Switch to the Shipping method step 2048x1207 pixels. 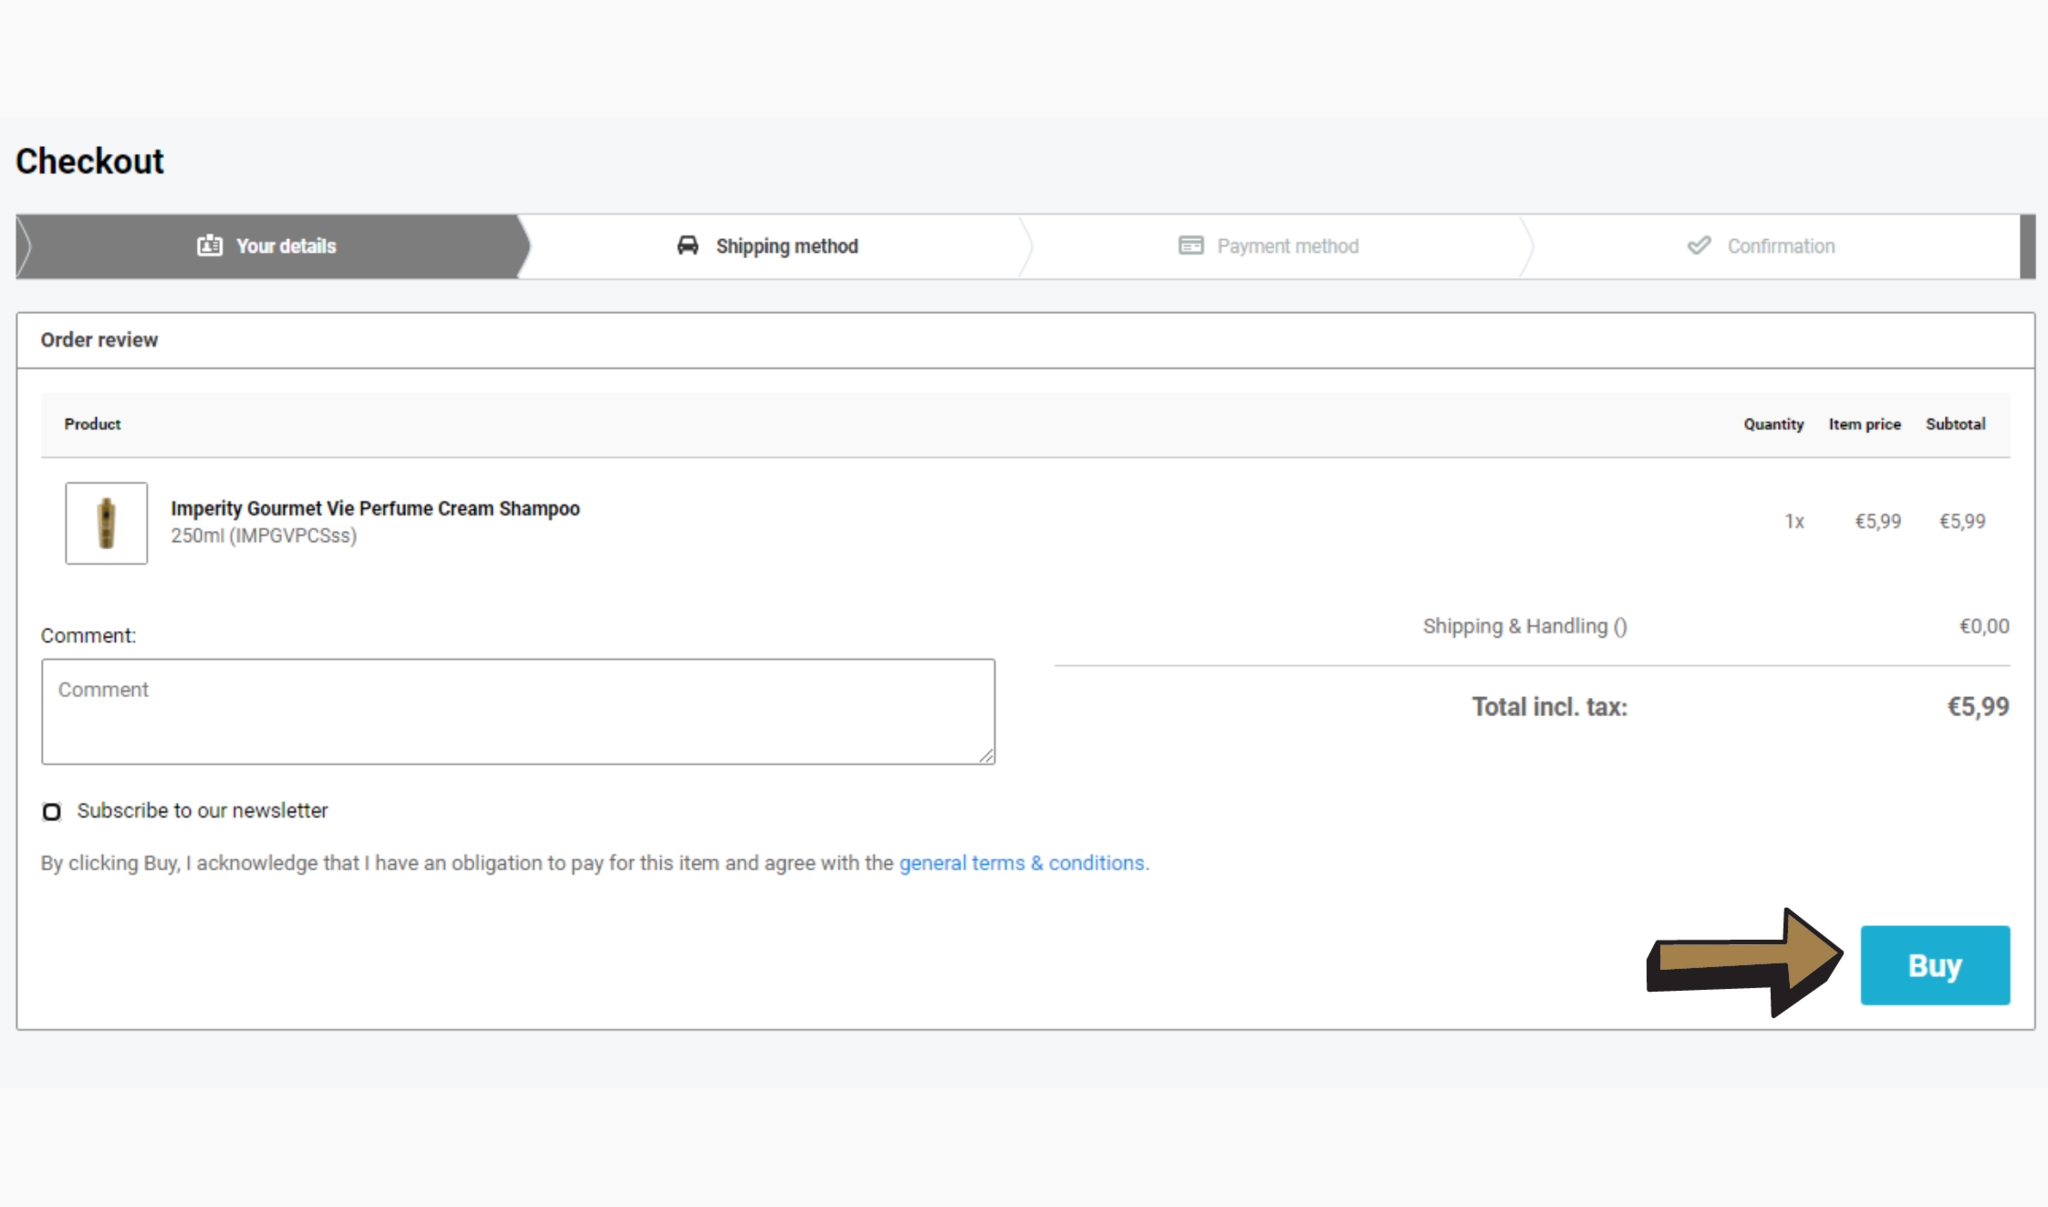775,246
